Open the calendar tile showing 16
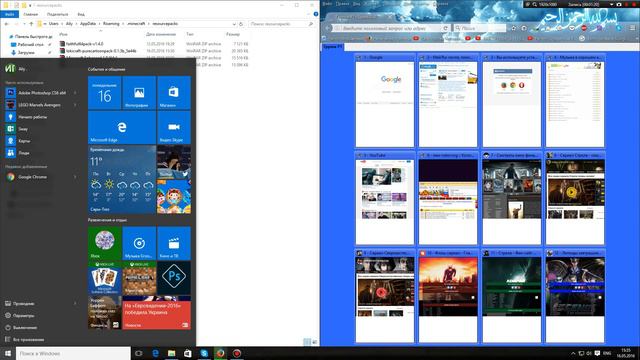Screen dimensions: 640x360 (x=104, y=93)
